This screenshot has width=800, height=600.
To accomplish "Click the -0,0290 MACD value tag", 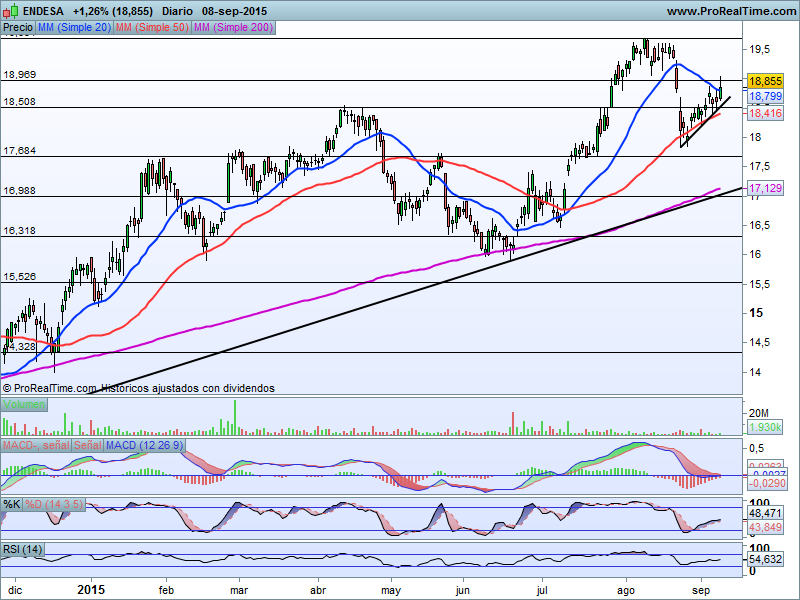I will point(768,483).
